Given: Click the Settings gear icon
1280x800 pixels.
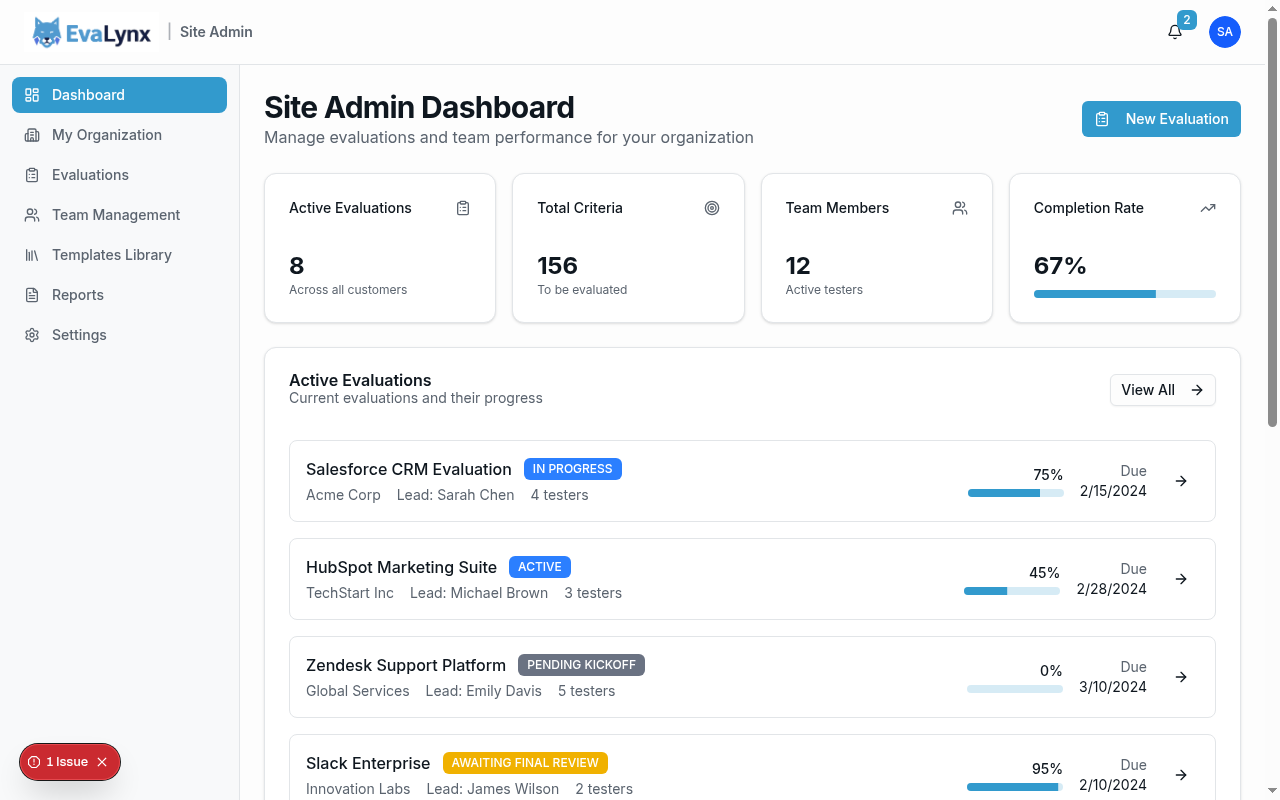Looking at the screenshot, I should [32, 335].
